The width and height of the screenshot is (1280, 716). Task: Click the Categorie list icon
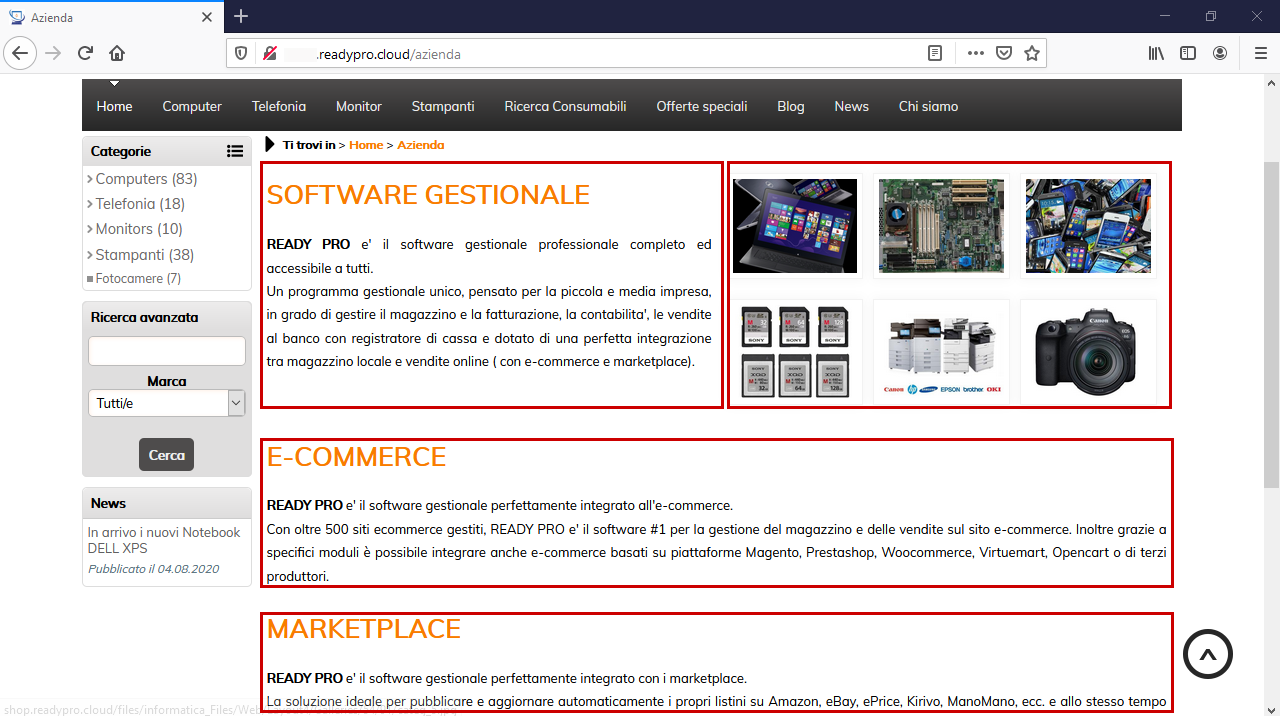pos(235,151)
